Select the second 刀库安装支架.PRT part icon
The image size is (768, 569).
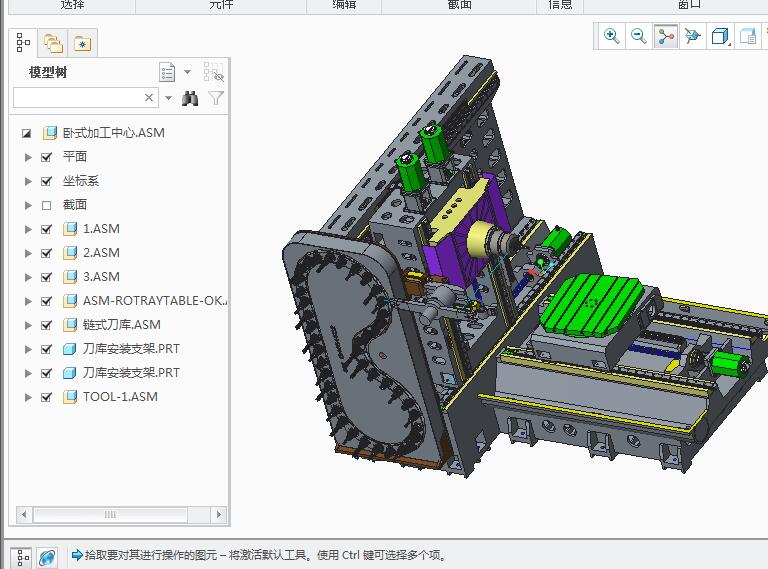pyautogui.click(x=70, y=373)
